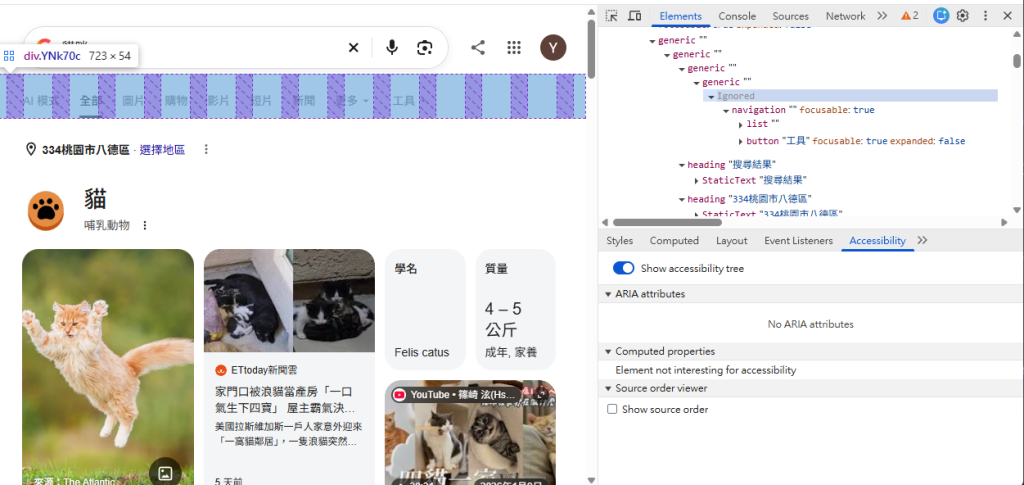Viewport: 1024px width, 485px height.
Task: Switch to the Elements tab
Action: [x=680, y=16]
